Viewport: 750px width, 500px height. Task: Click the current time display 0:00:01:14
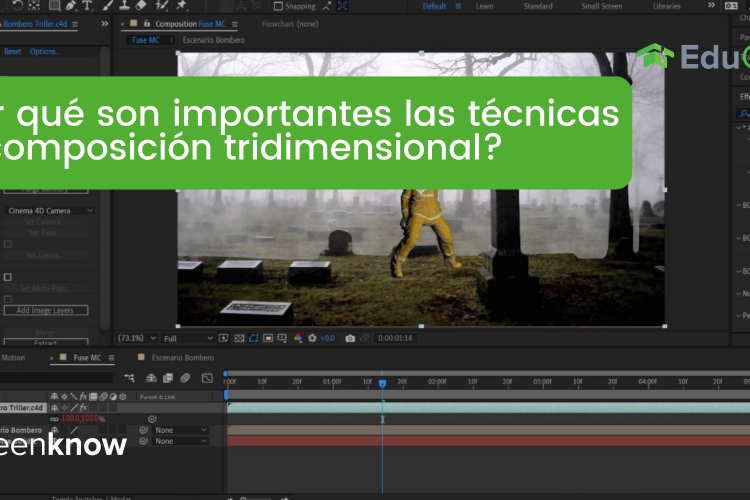[x=395, y=338]
